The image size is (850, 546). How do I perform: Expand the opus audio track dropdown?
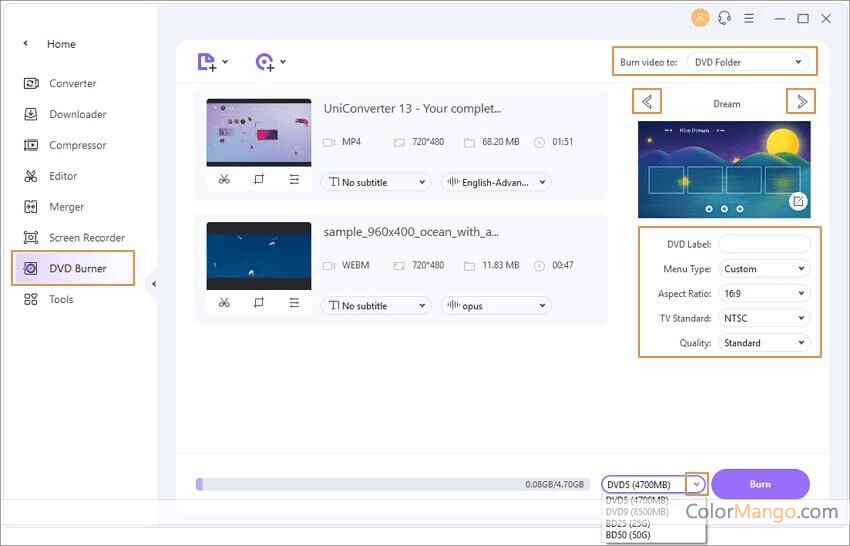tap(496, 306)
